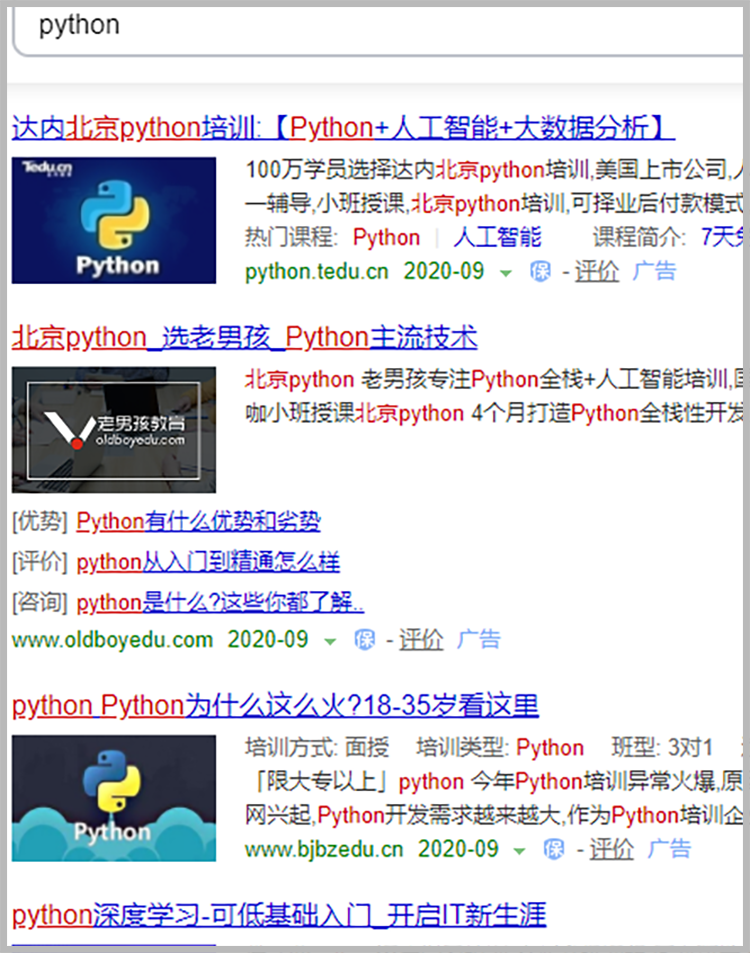Screen dimensions: 750x953
Task: Visit python.tedu.cn green URL
Action: click(317, 271)
